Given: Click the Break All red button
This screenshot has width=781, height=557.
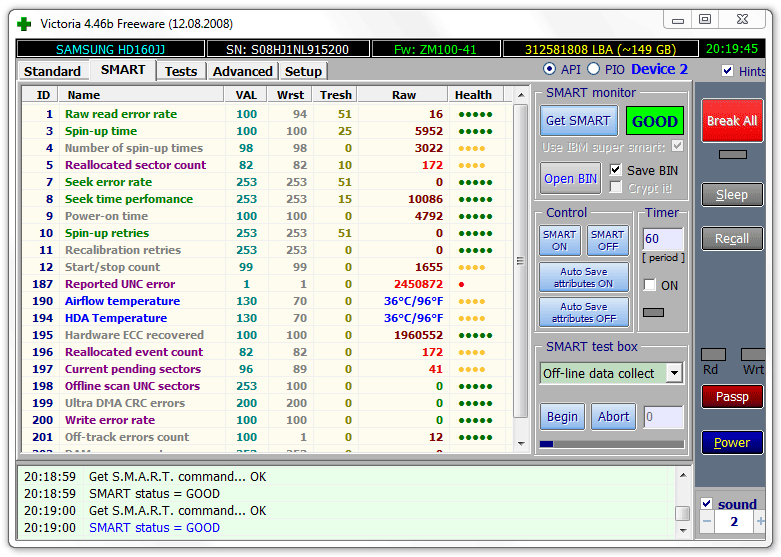Looking at the screenshot, I should [x=731, y=121].
